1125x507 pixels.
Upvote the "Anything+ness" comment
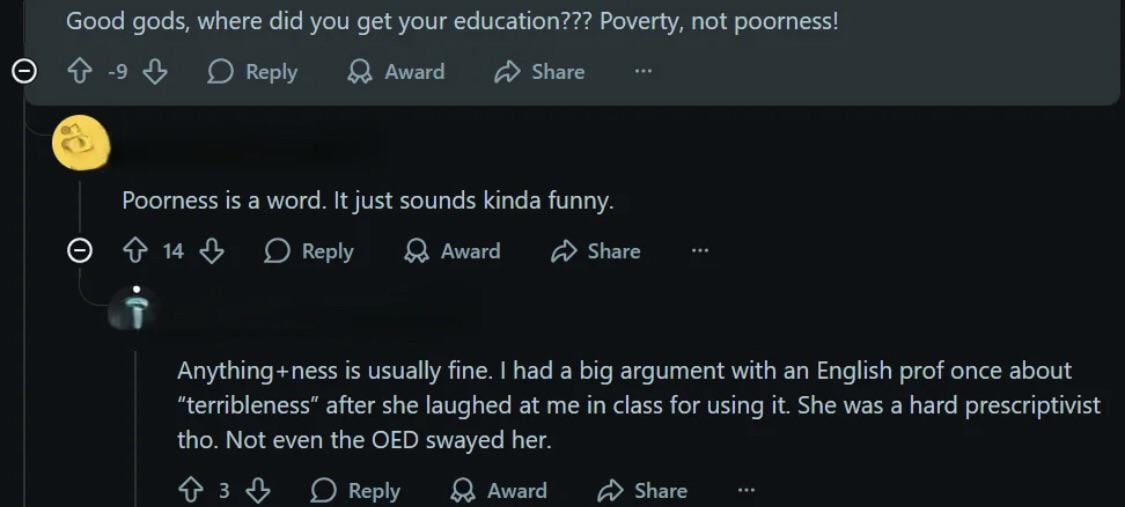click(x=190, y=490)
